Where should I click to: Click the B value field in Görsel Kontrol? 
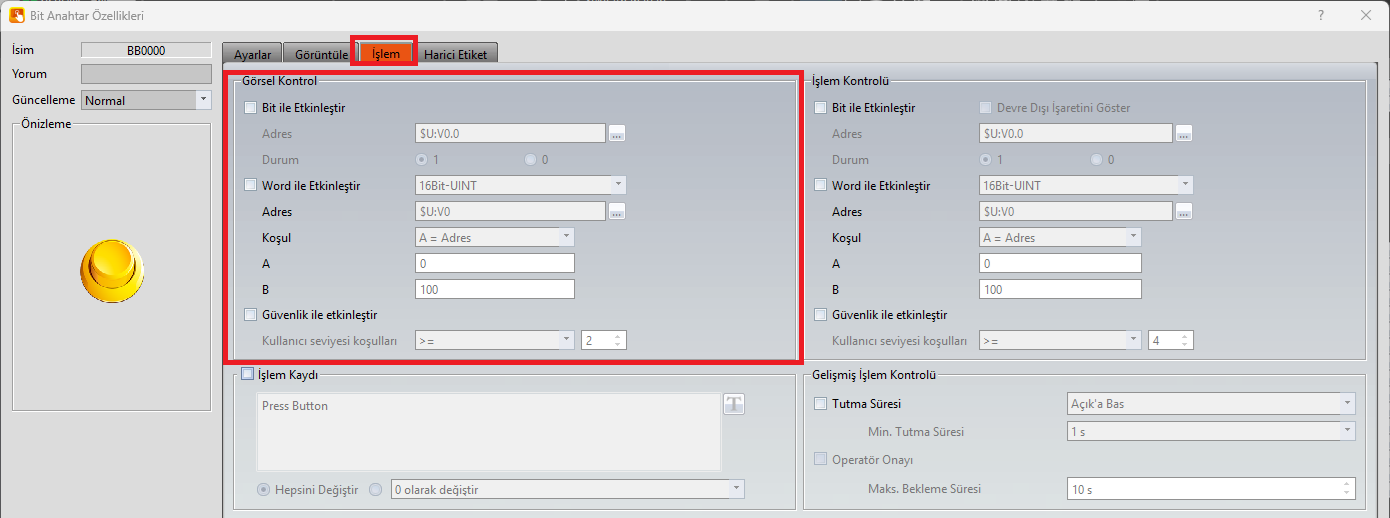(494, 289)
